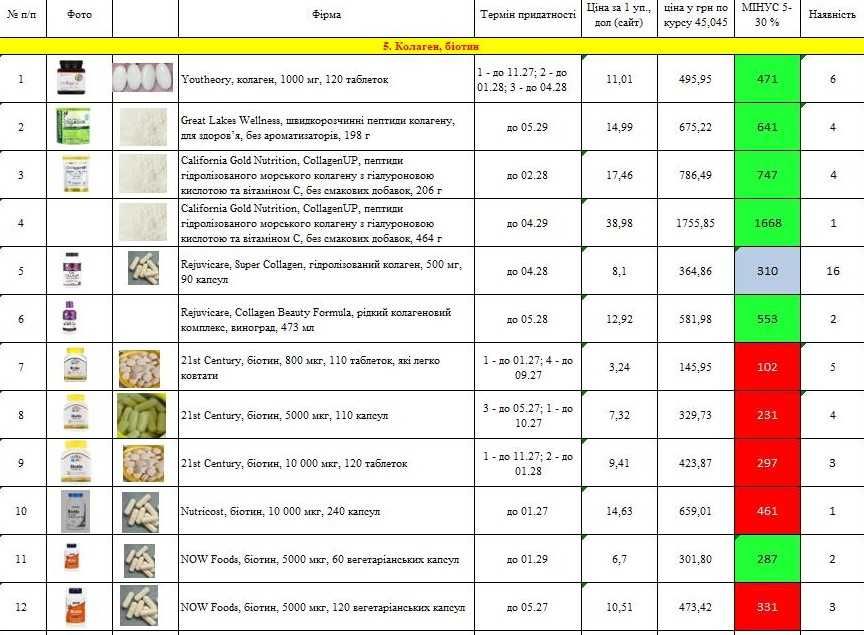Select the Фото column header
Screen dimensions: 864x635
tap(79, 15)
